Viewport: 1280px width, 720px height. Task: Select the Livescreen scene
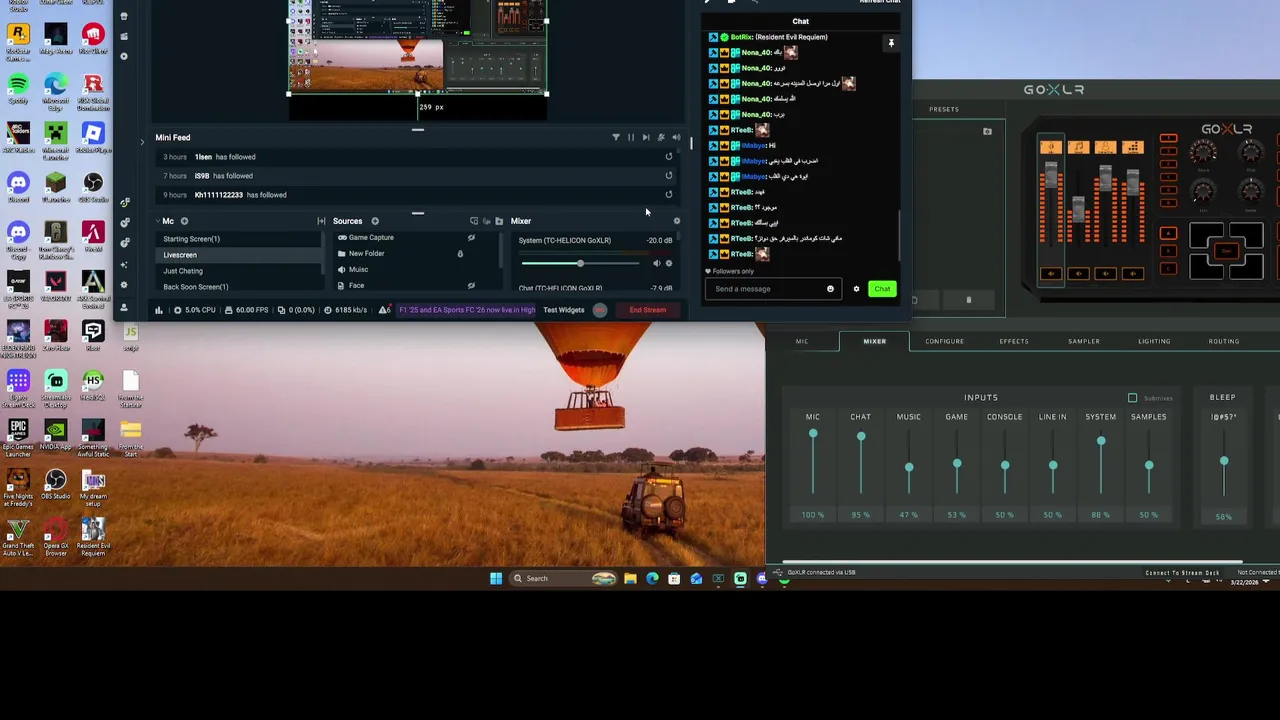point(240,255)
